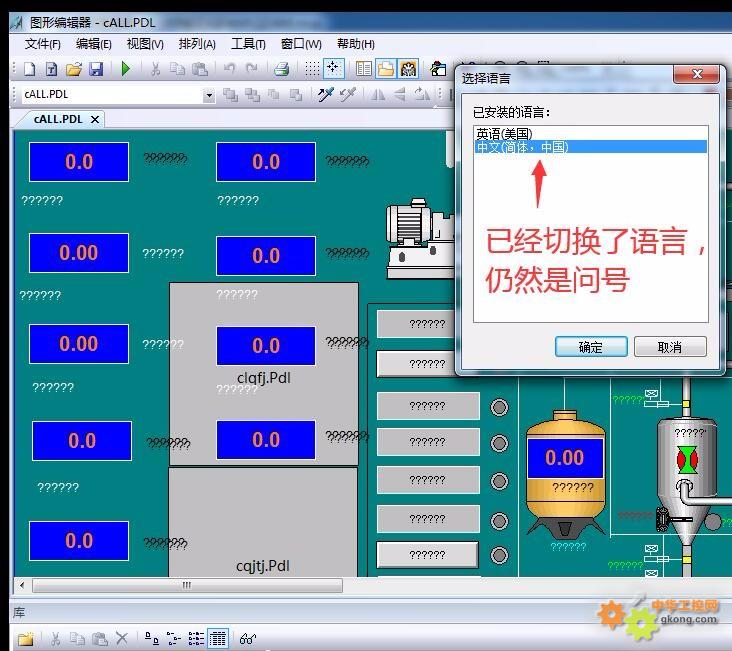This screenshot has width=732, height=651.
Task: Start runtime with the green play icon
Action: (x=126, y=69)
